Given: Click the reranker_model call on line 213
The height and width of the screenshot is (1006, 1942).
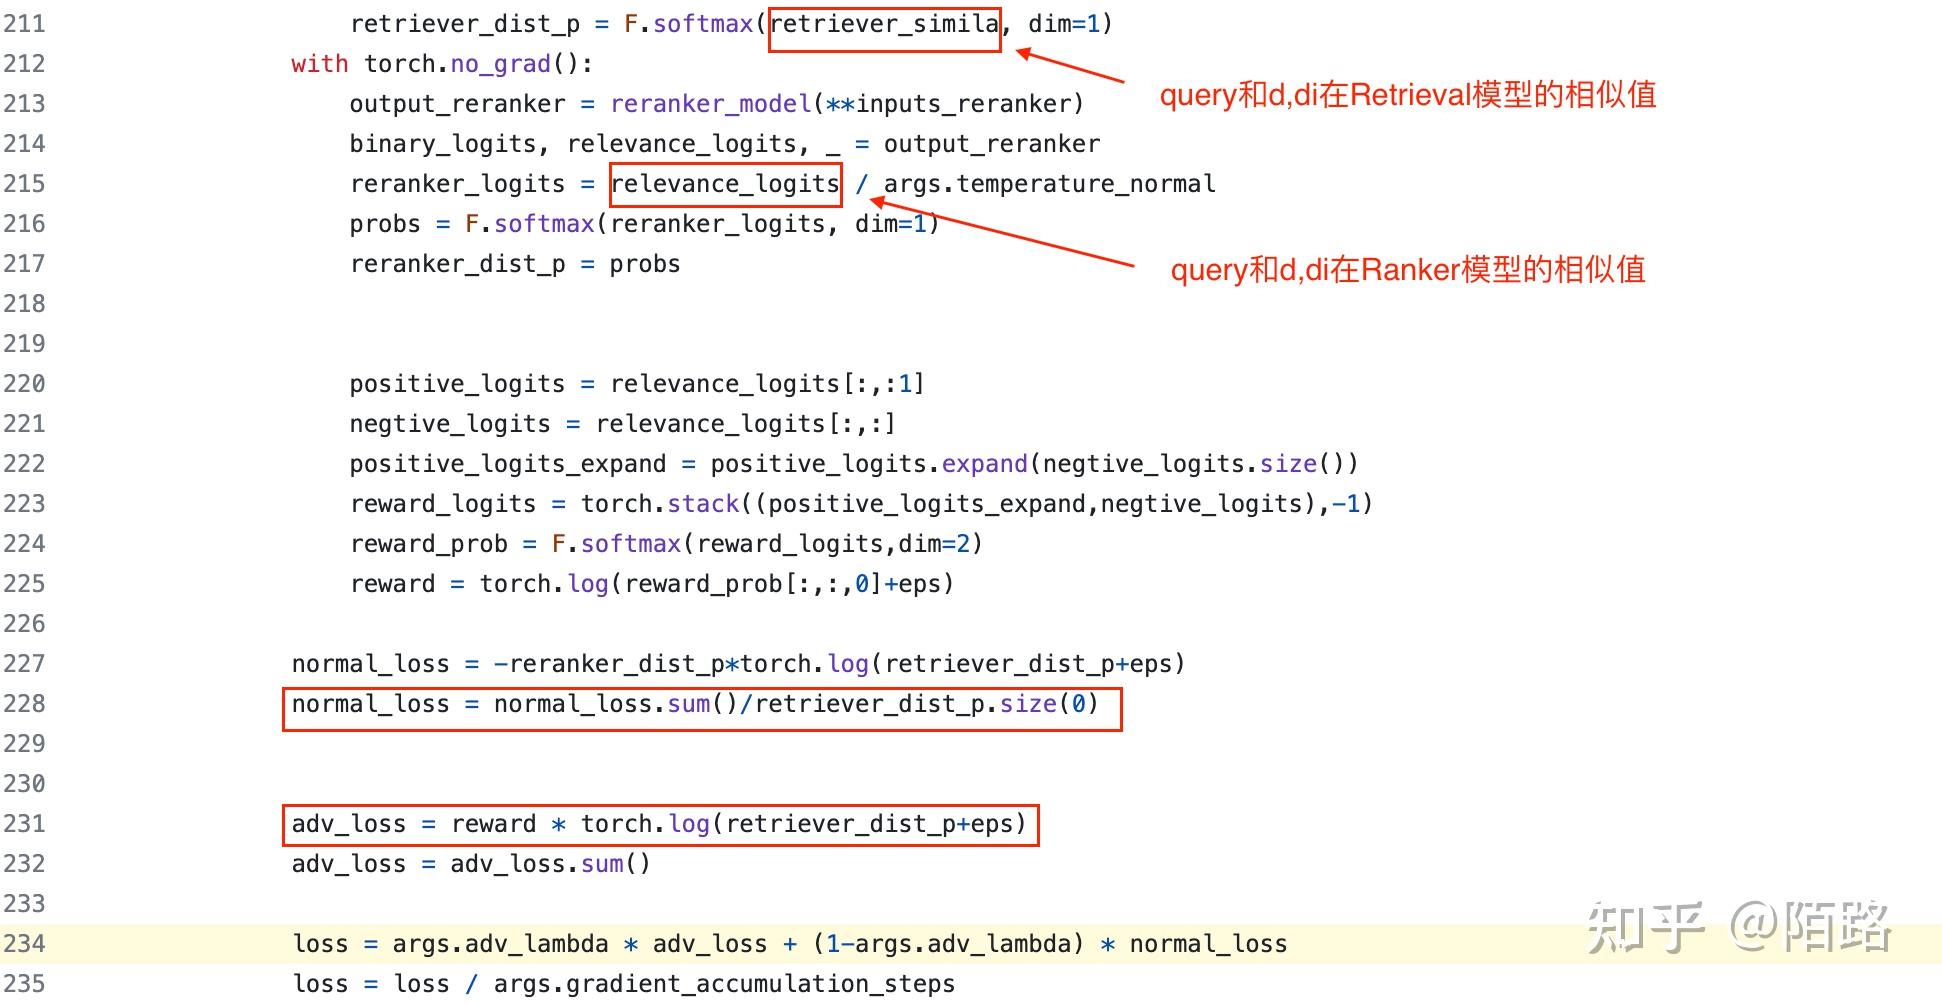Looking at the screenshot, I should click(x=710, y=103).
